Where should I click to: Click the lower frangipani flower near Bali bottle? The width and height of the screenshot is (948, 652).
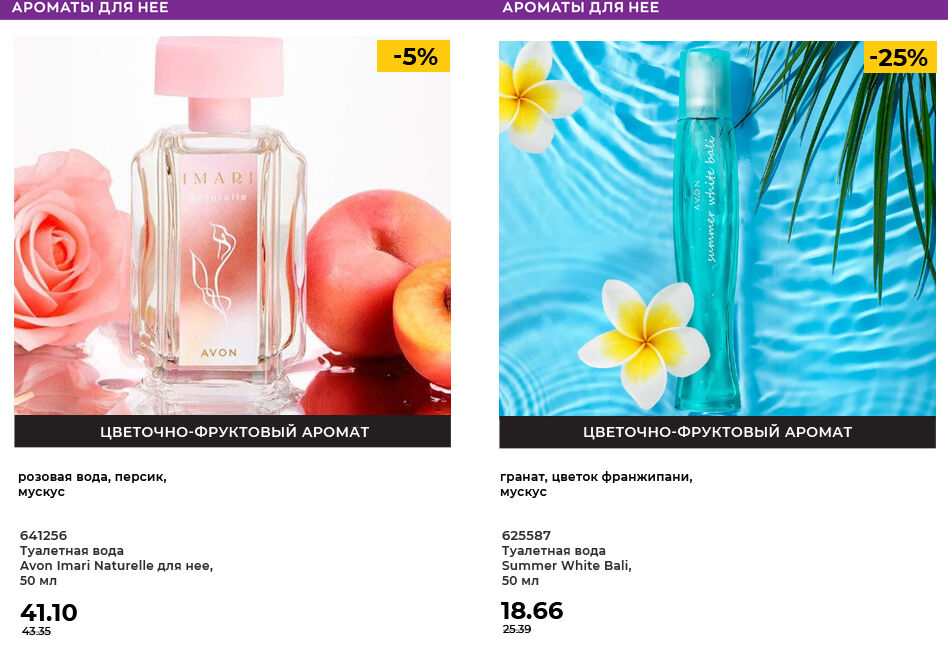[x=644, y=341]
